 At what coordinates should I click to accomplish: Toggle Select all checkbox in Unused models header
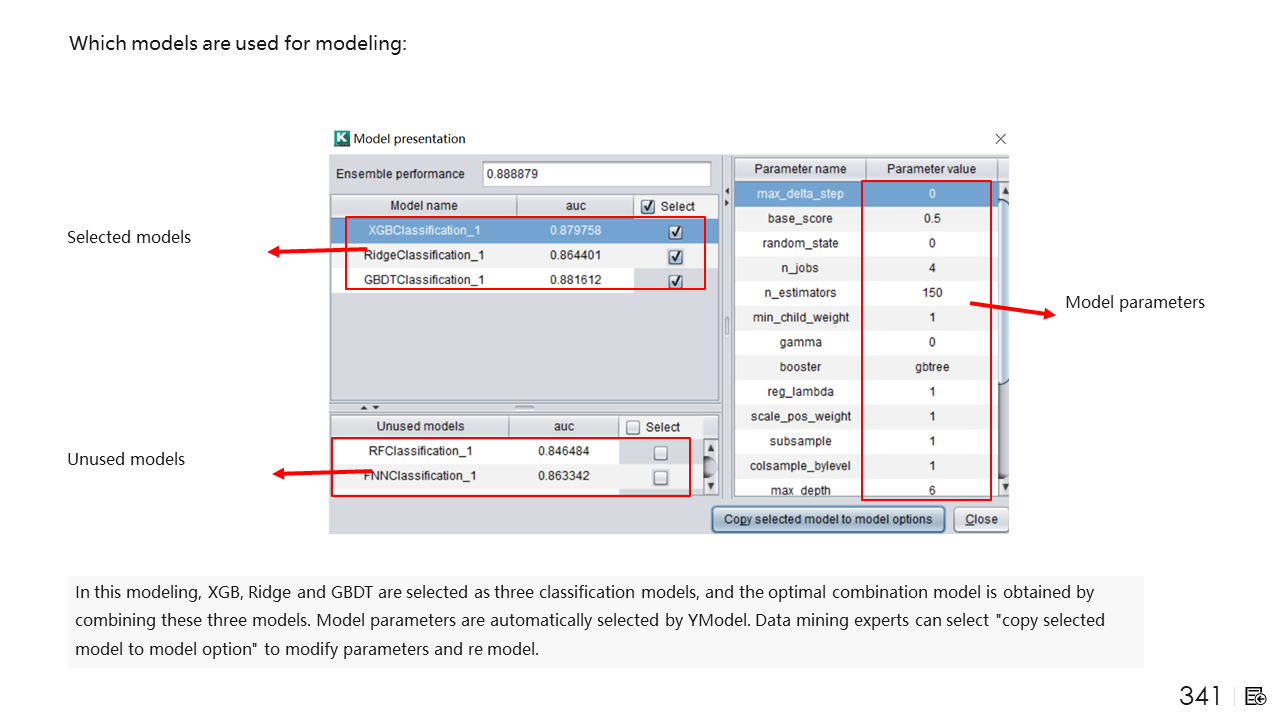click(x=633, y=427)
